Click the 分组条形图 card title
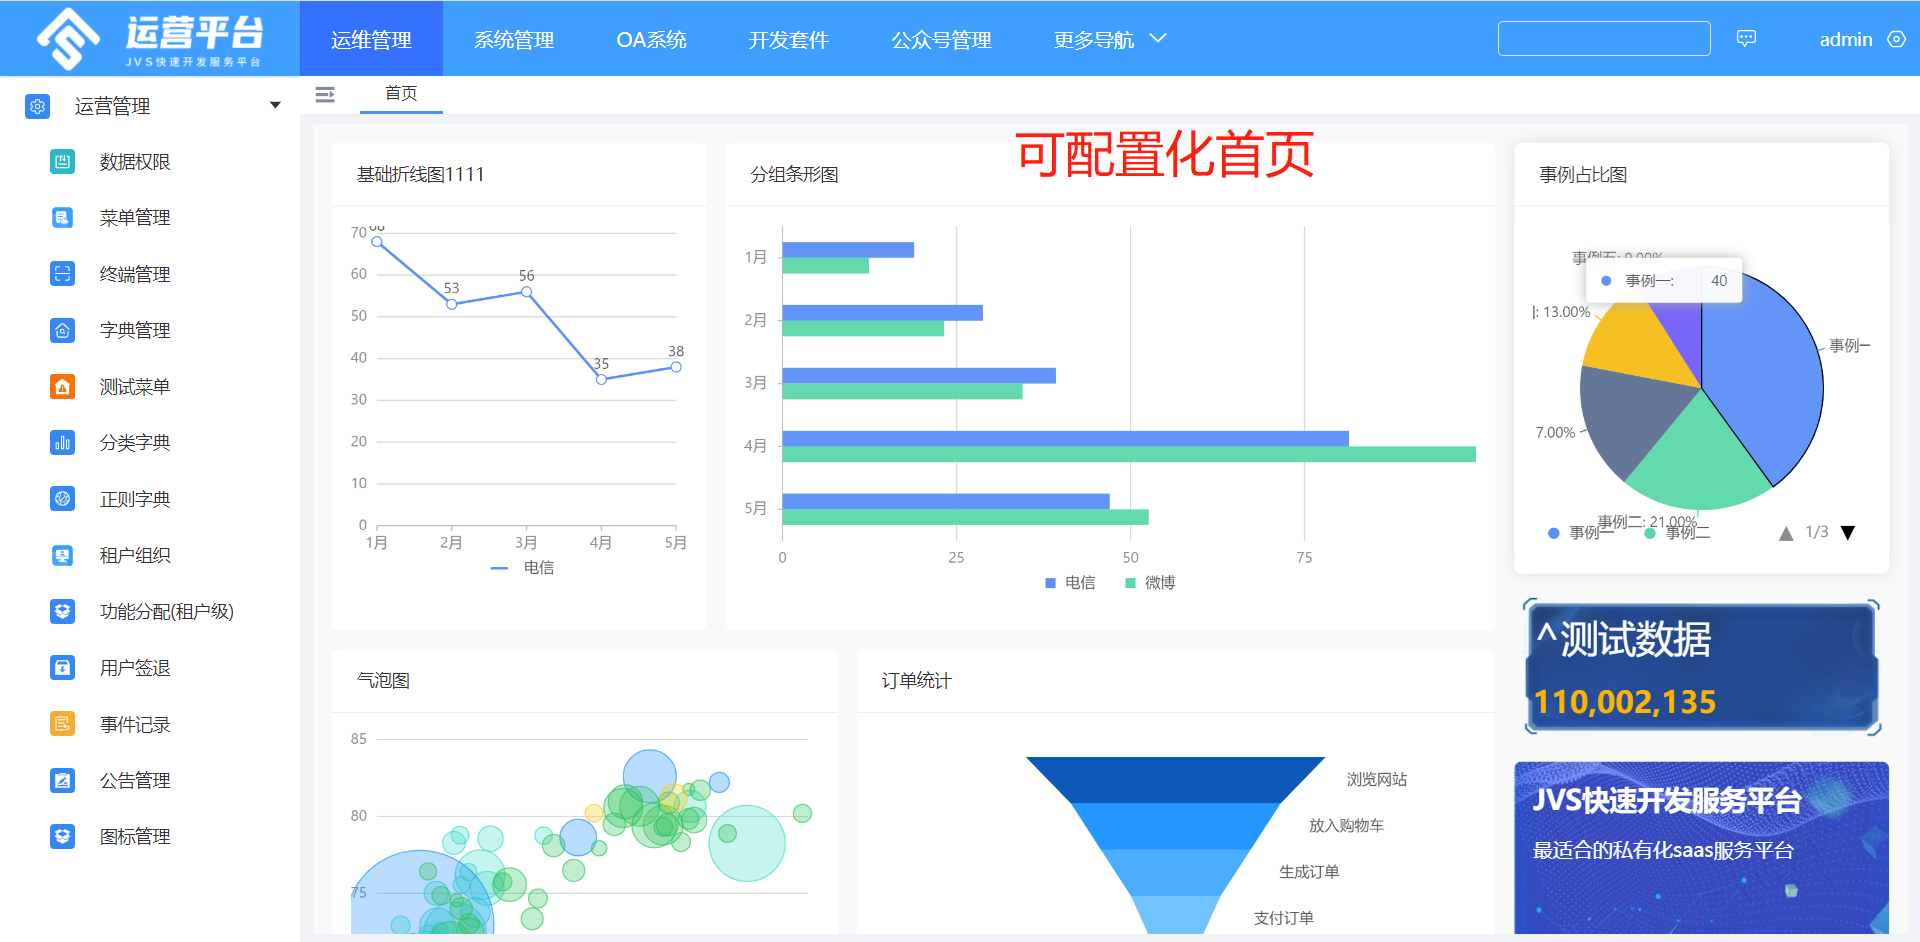The width and height of the screenshot is (1920, 942). click(794, 174)
